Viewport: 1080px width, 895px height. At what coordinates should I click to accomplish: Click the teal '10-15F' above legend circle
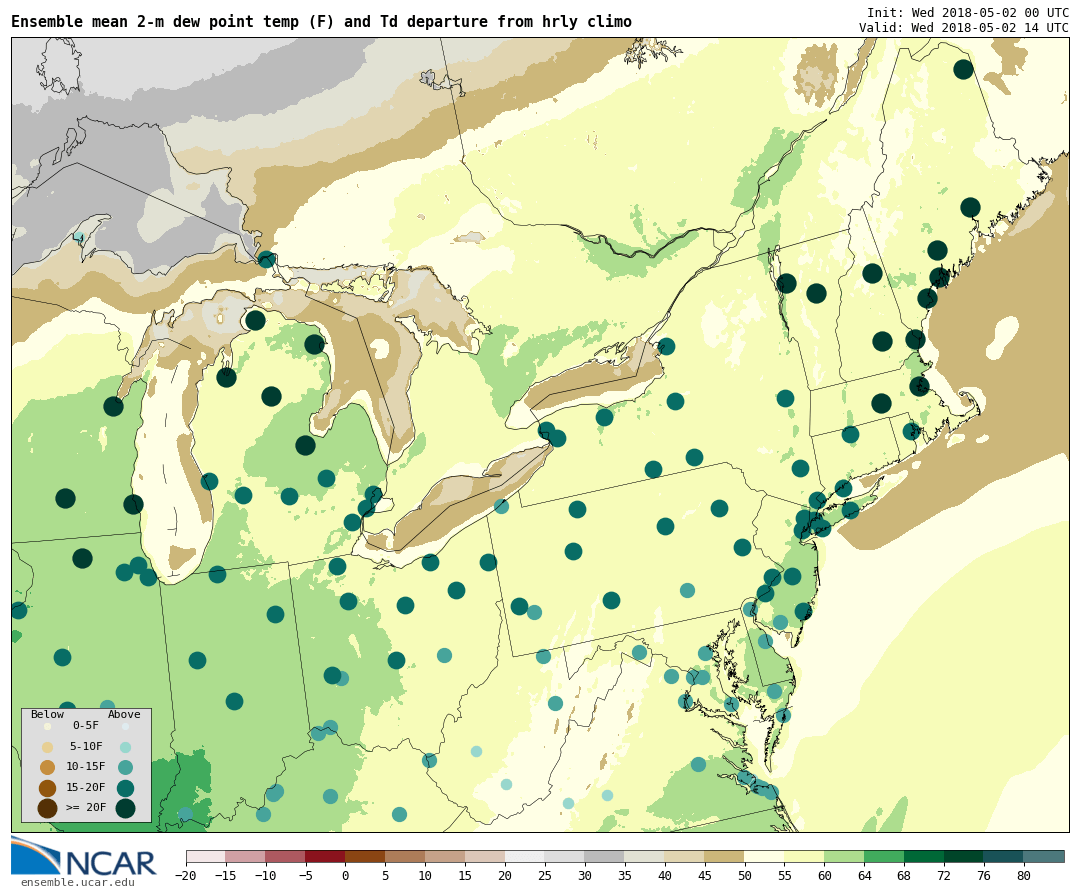pyautogui.click(x=125, y=767)
